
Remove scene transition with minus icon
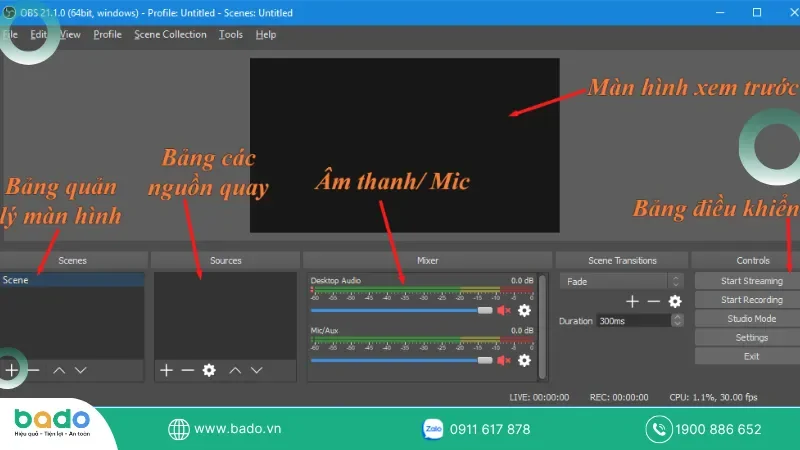coord(654,302)
